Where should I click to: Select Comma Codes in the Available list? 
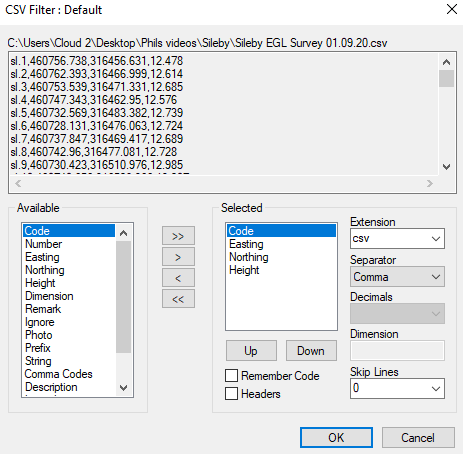(59, 374)
